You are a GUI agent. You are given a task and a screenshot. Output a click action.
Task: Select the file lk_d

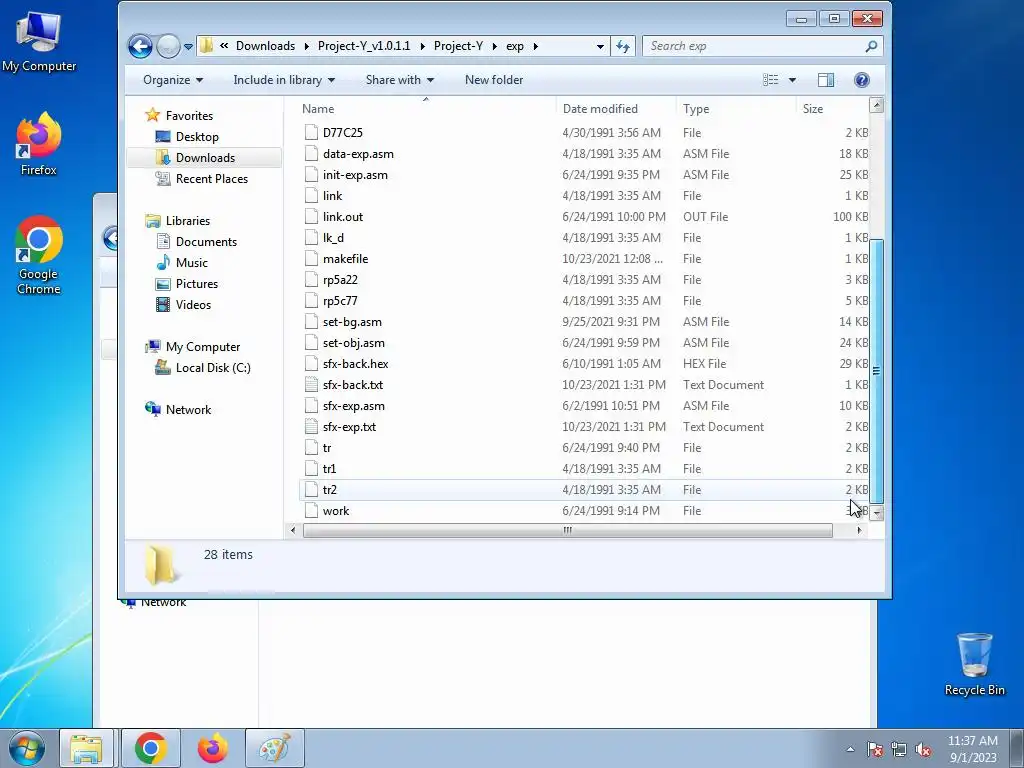[x=333, y=238]
